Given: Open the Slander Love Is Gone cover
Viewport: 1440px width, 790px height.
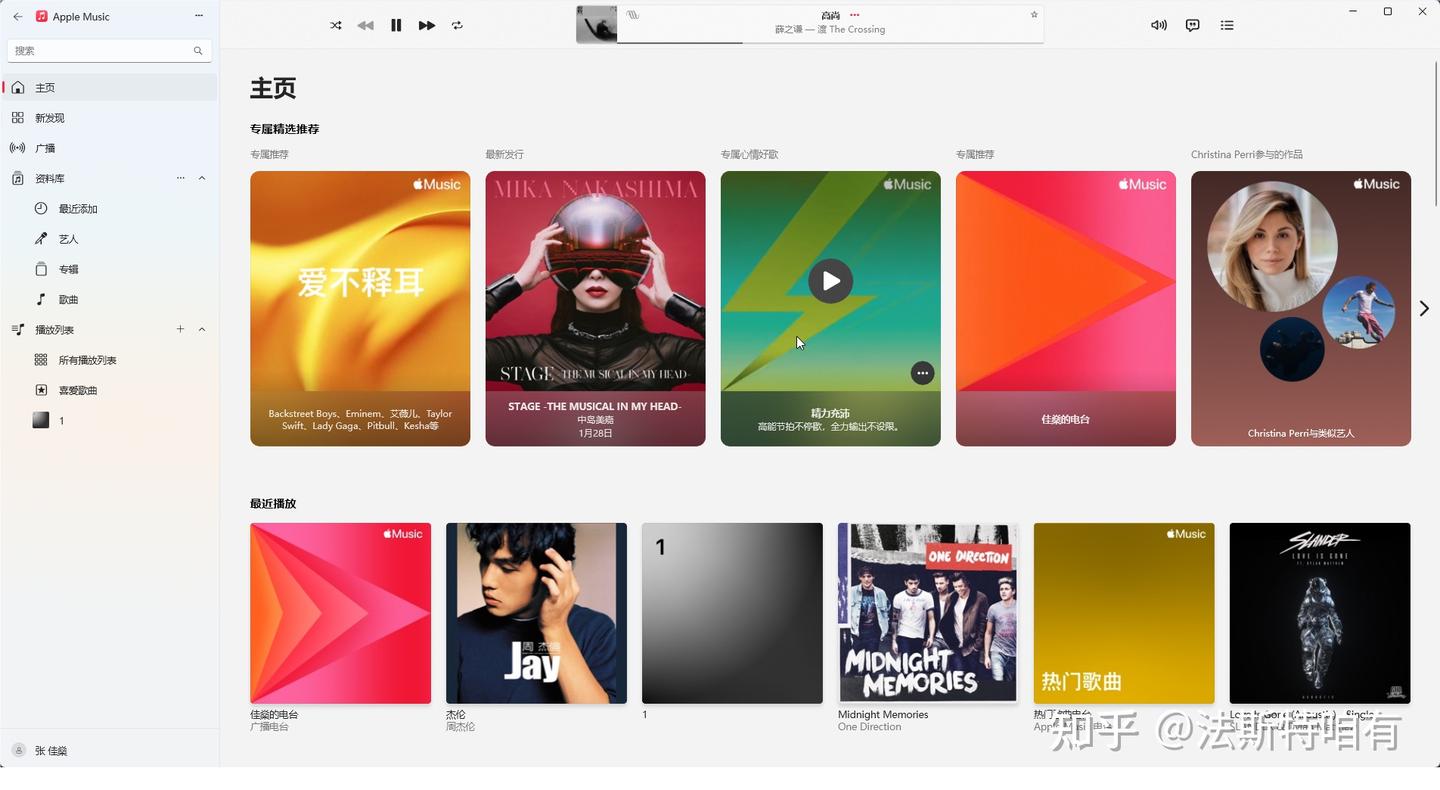Looking at the screenshot, I should tap(1320, 613).
